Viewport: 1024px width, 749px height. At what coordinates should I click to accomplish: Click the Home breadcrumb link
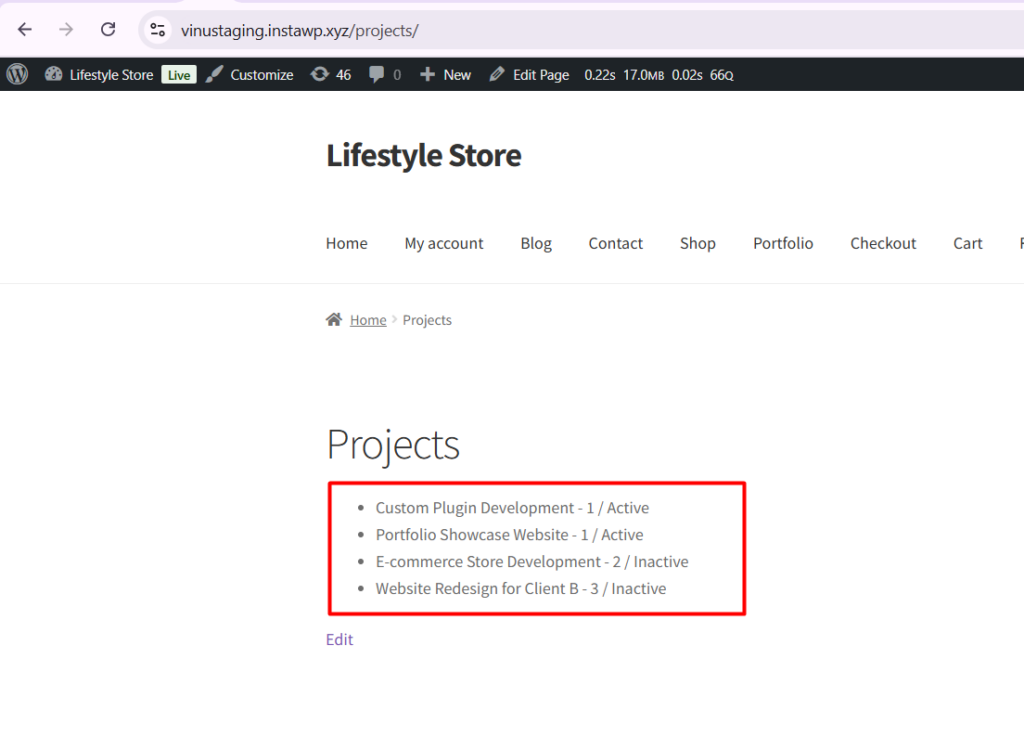368,320
